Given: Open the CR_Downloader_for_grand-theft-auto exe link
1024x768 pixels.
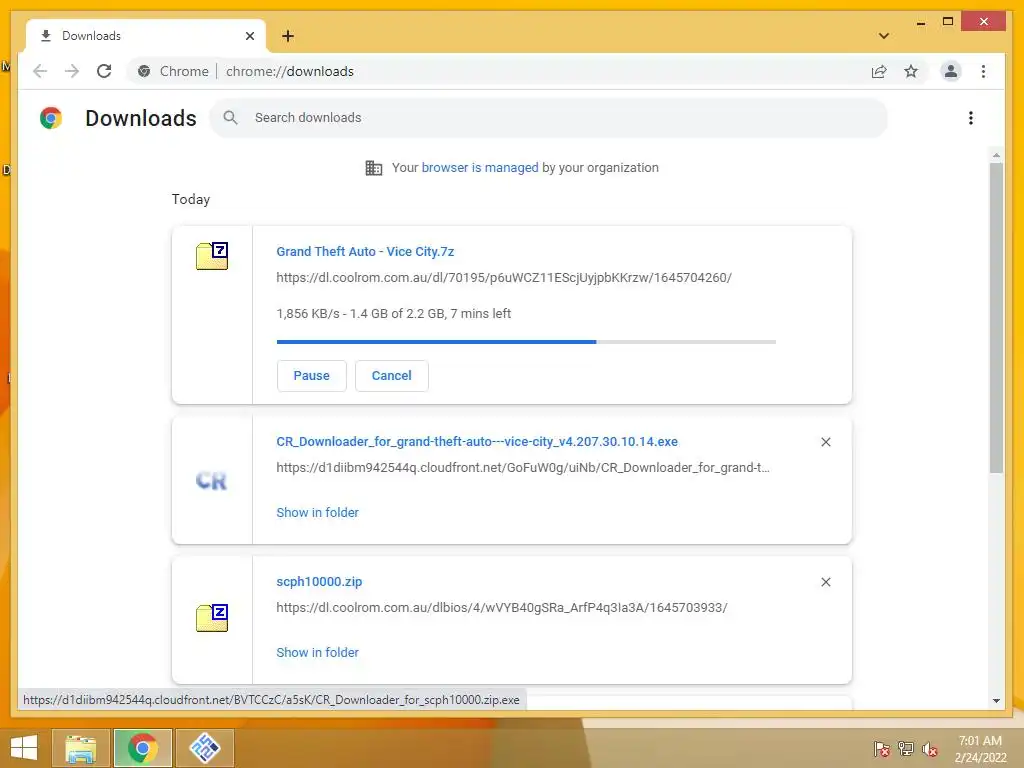Looking at the screenshot, I should pos(477,441).
